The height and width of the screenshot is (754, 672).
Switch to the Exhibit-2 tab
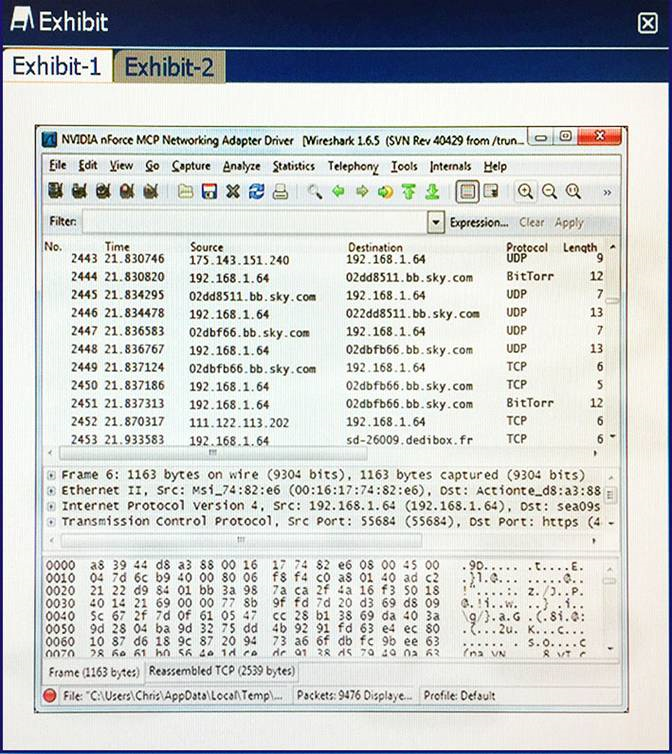(x=169, y=66)
